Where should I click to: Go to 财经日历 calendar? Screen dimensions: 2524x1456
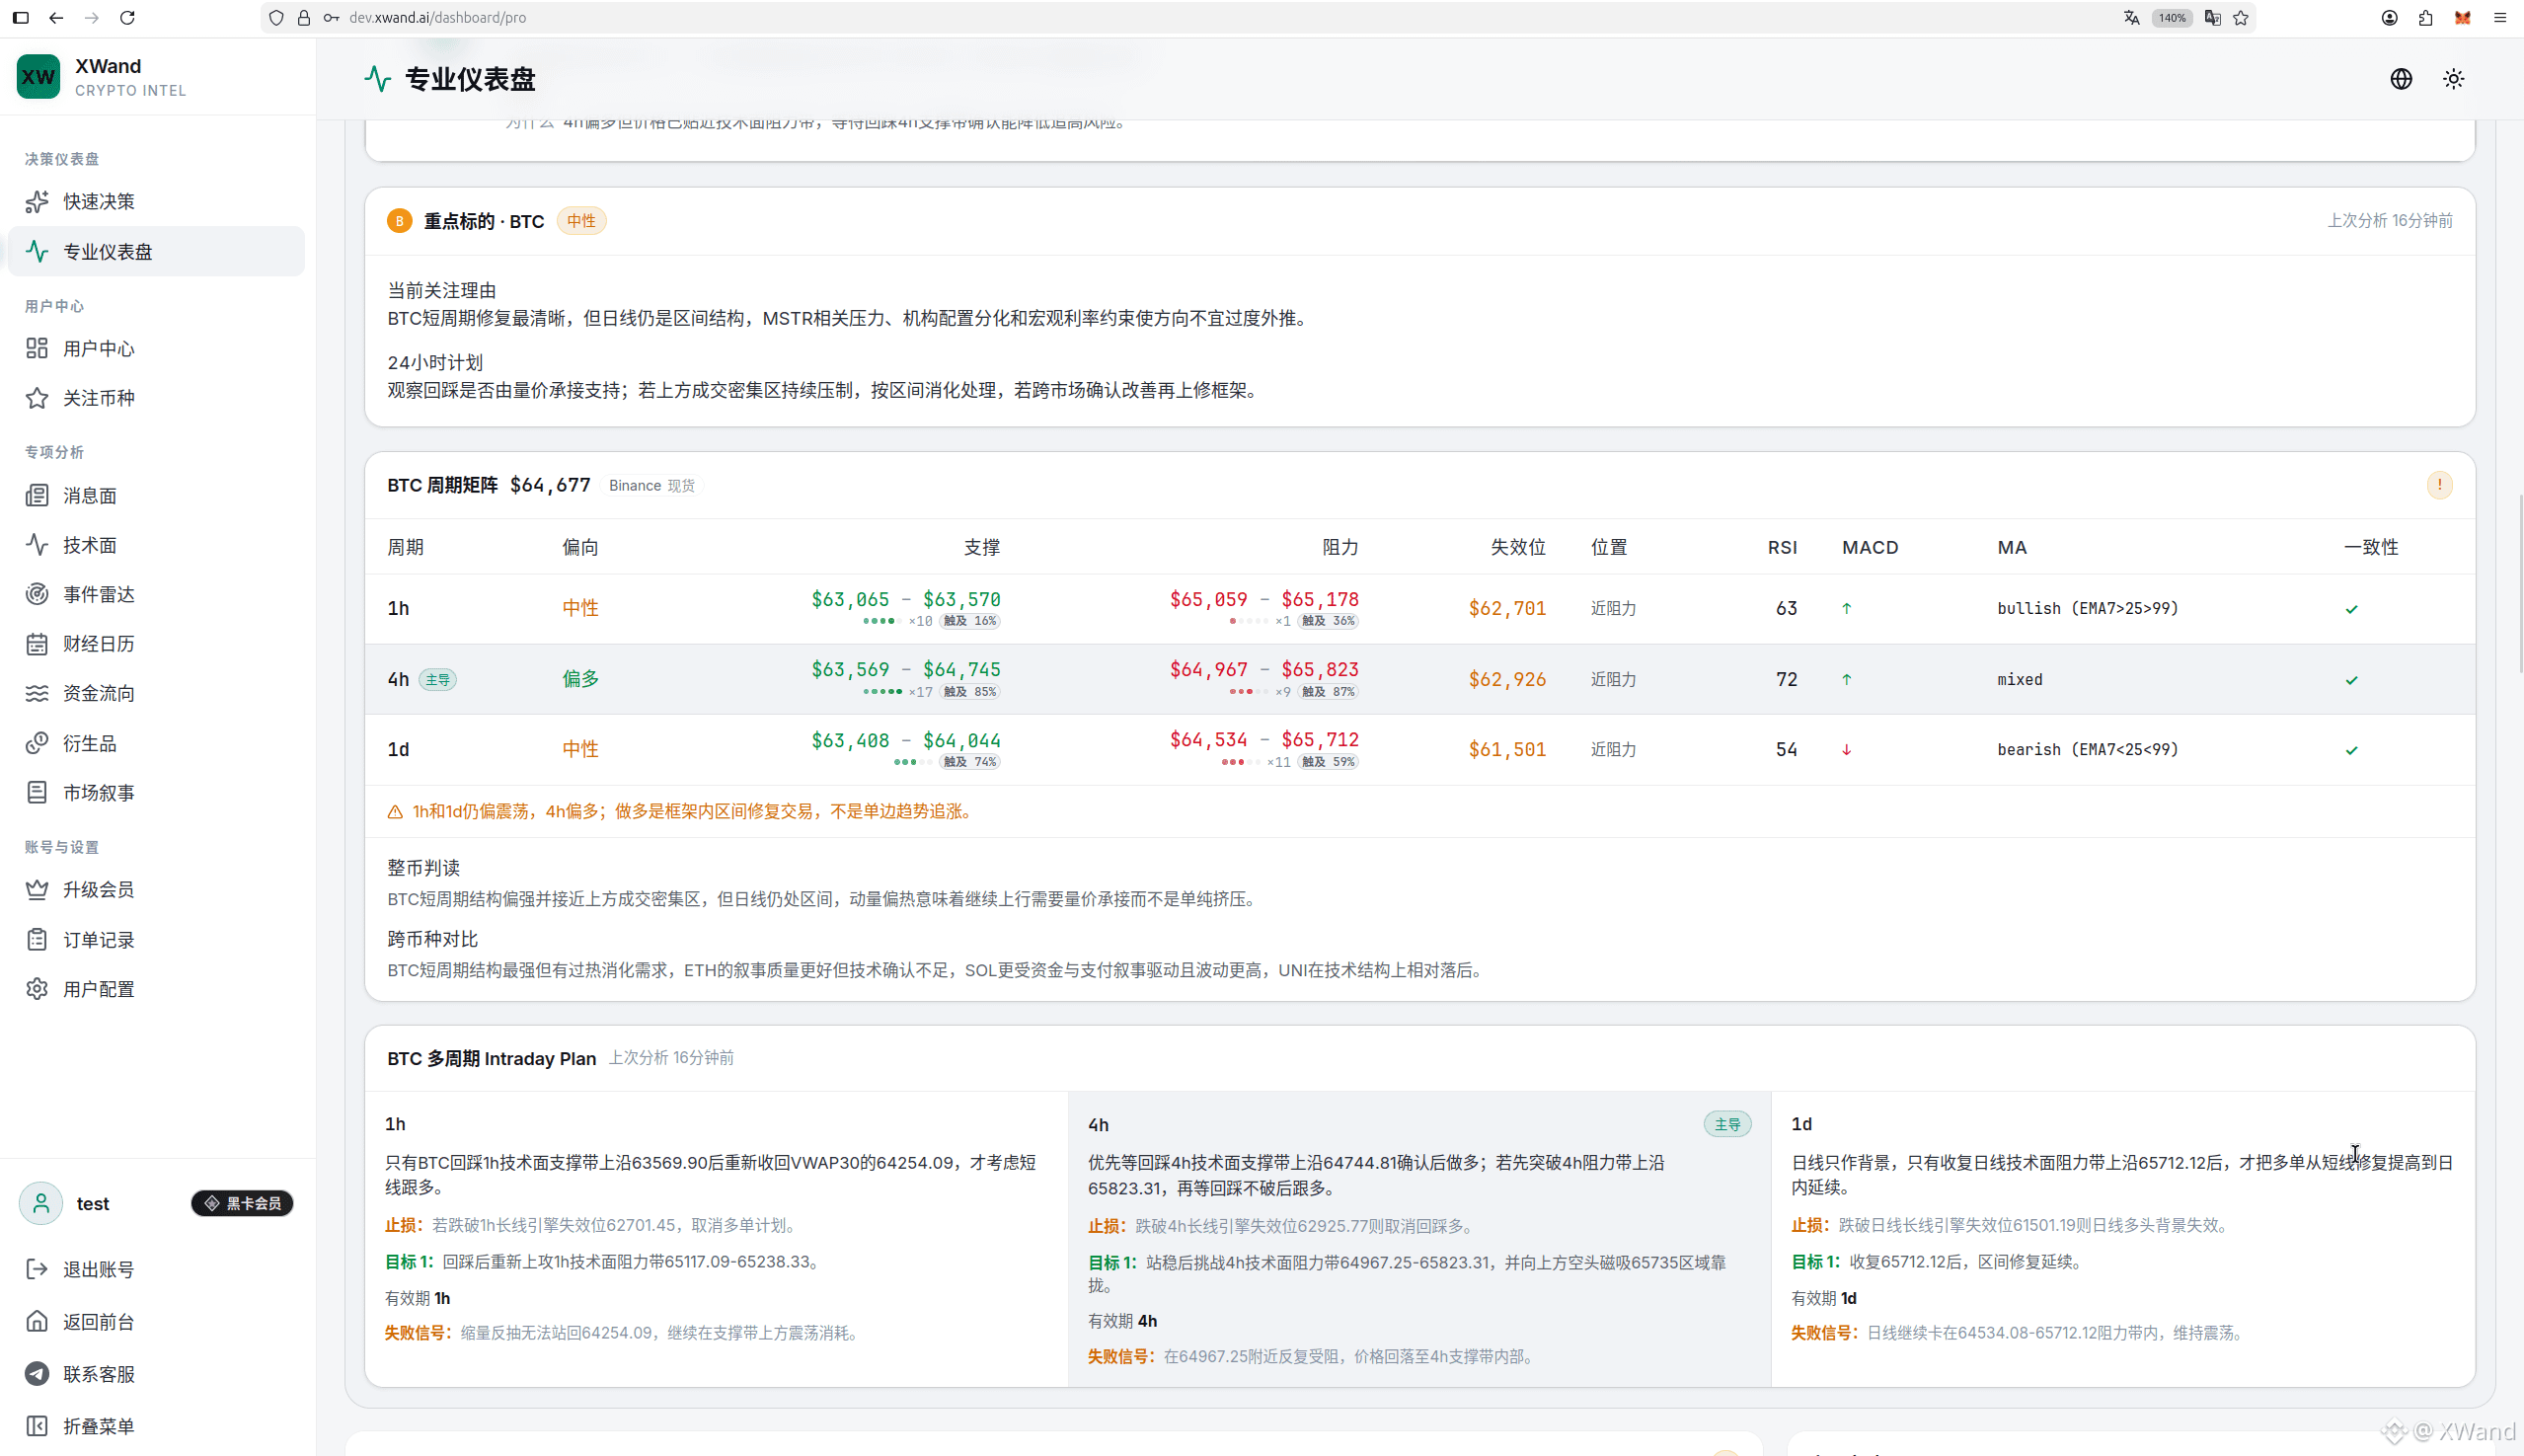(x=157, y=644)
